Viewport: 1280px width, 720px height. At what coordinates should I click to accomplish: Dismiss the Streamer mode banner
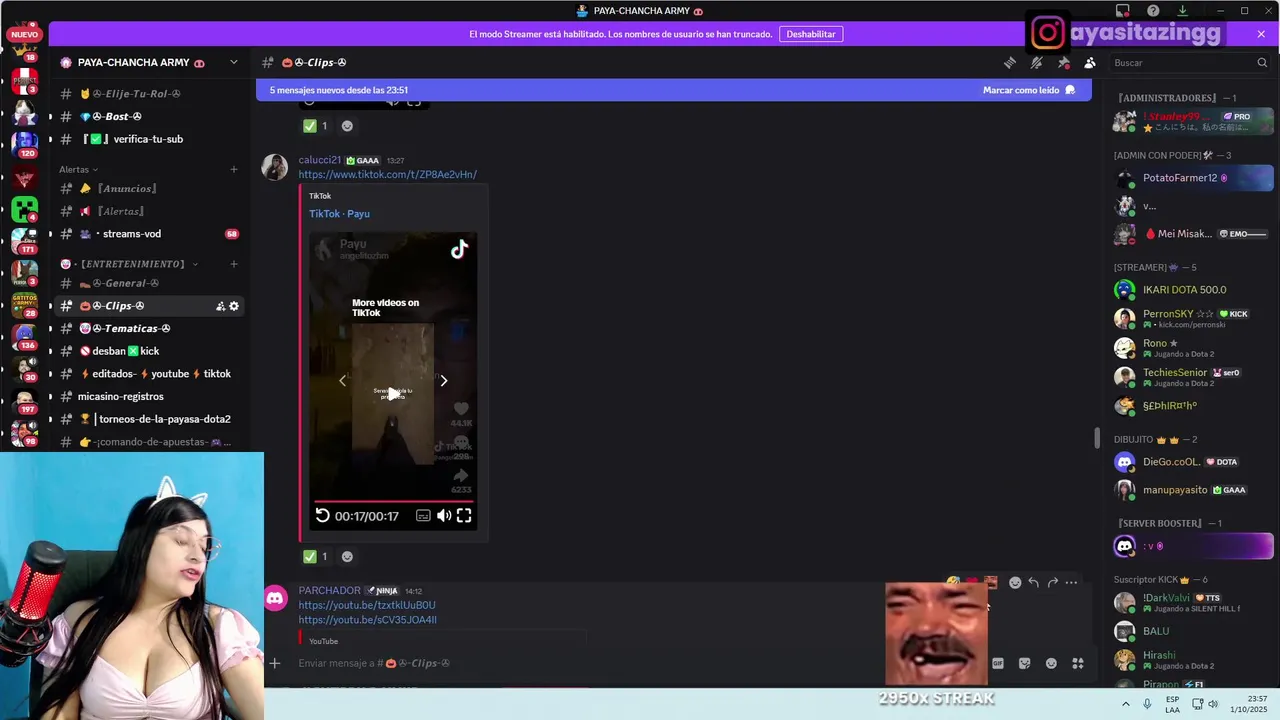pos(1261,34)
